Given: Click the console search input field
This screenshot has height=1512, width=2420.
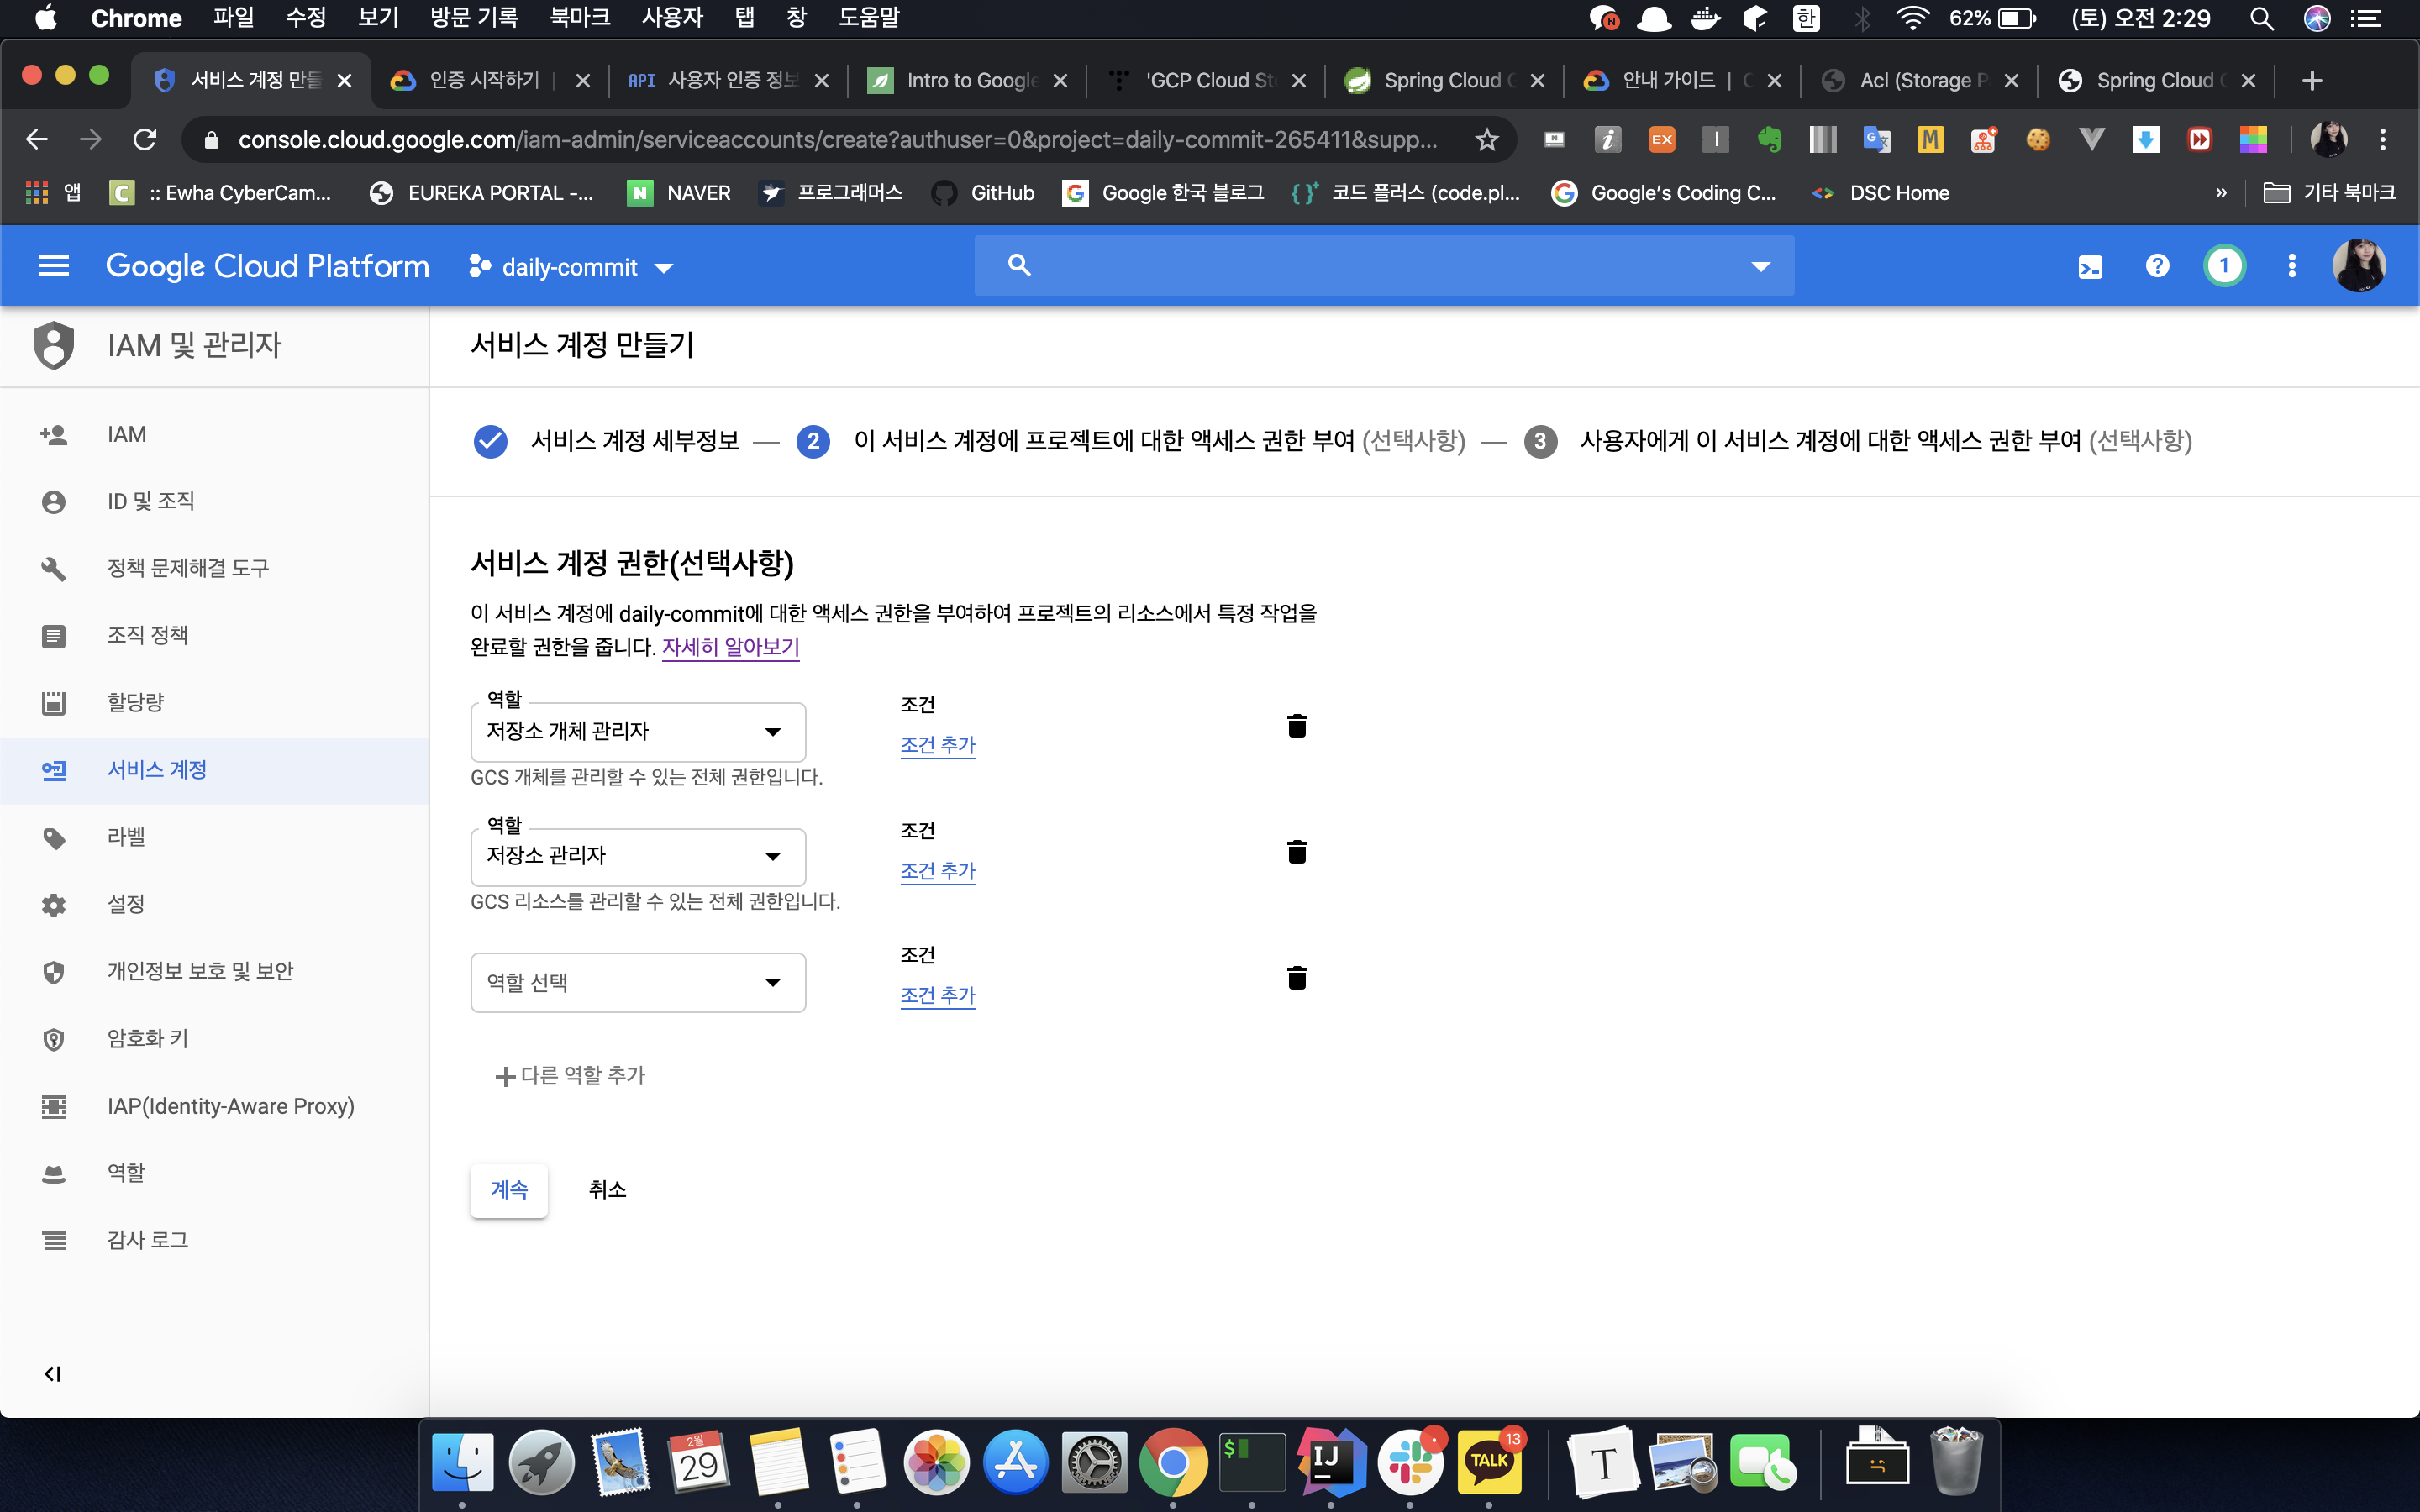Looking at the screenshot, I should coord(1380,266).
